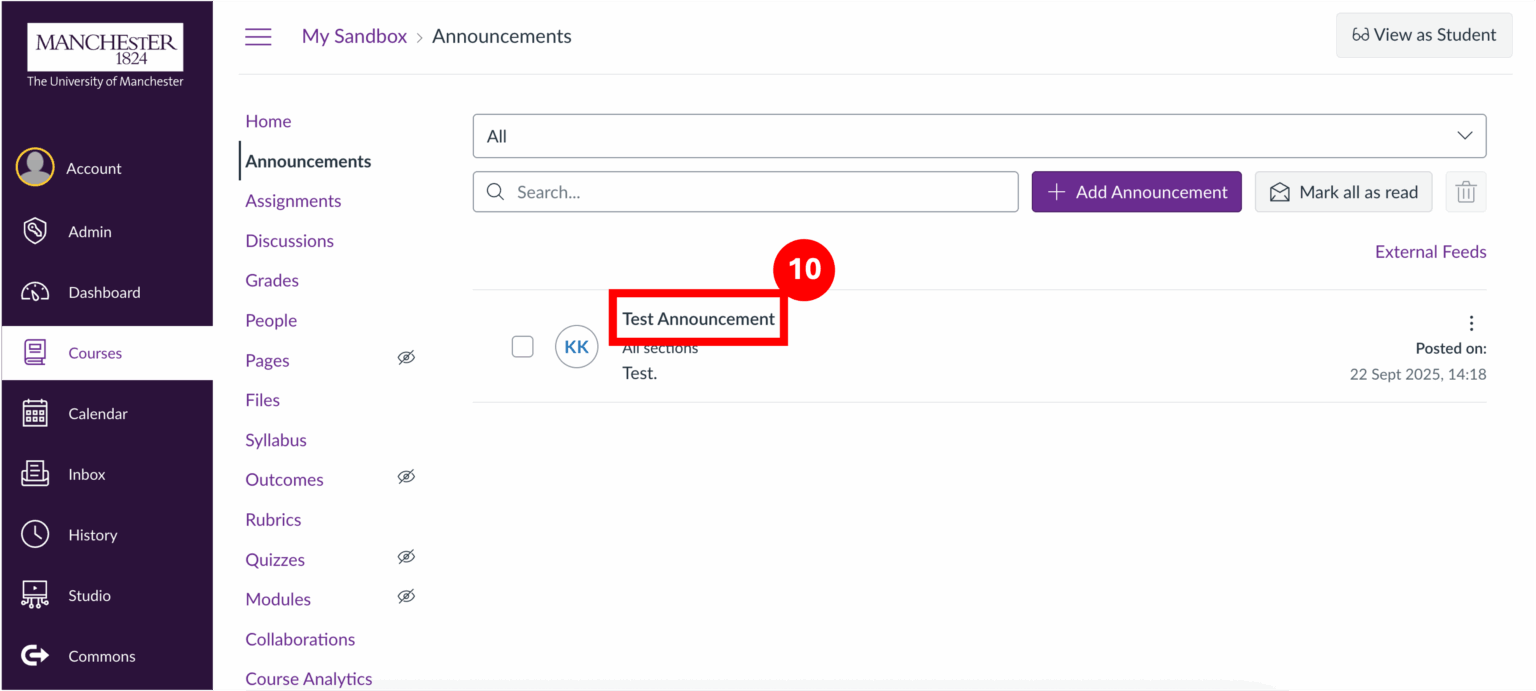The height and width of the screenshot is (691, 1536).
Task: Tick the Test Announcement checkbox
Action: point(522,346)
